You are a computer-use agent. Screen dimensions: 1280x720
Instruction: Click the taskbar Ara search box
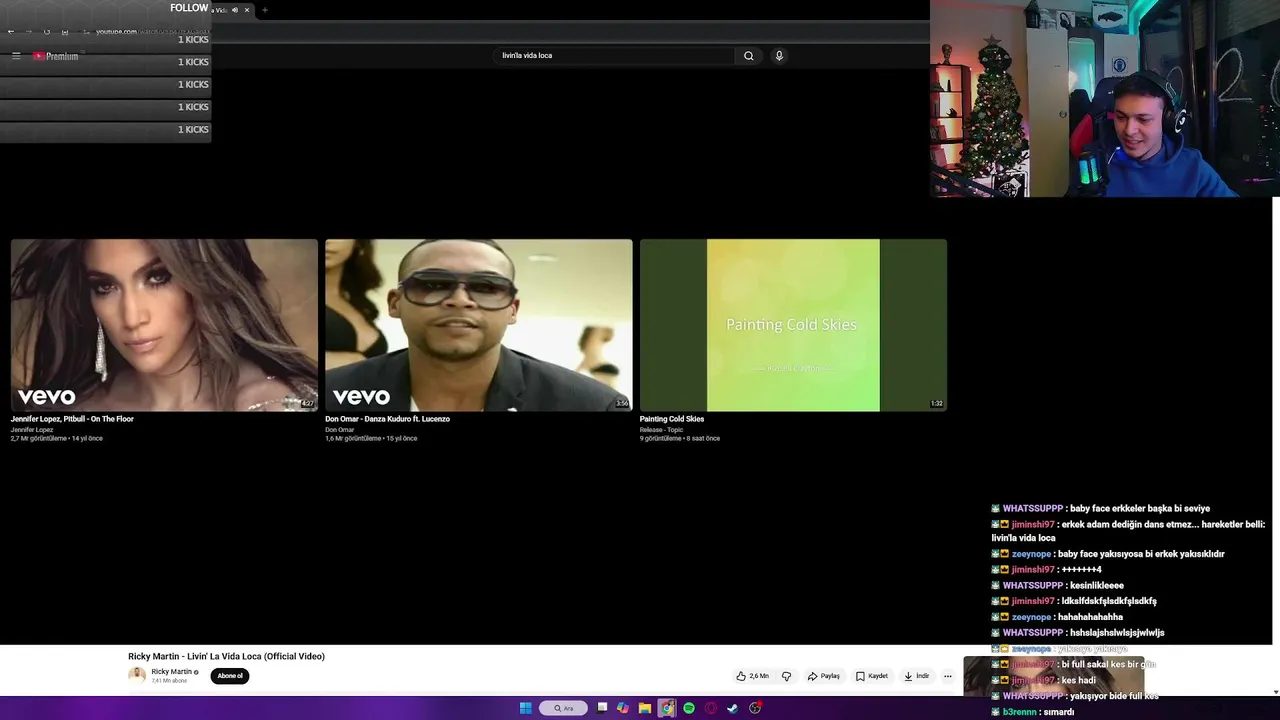(564, 708)
